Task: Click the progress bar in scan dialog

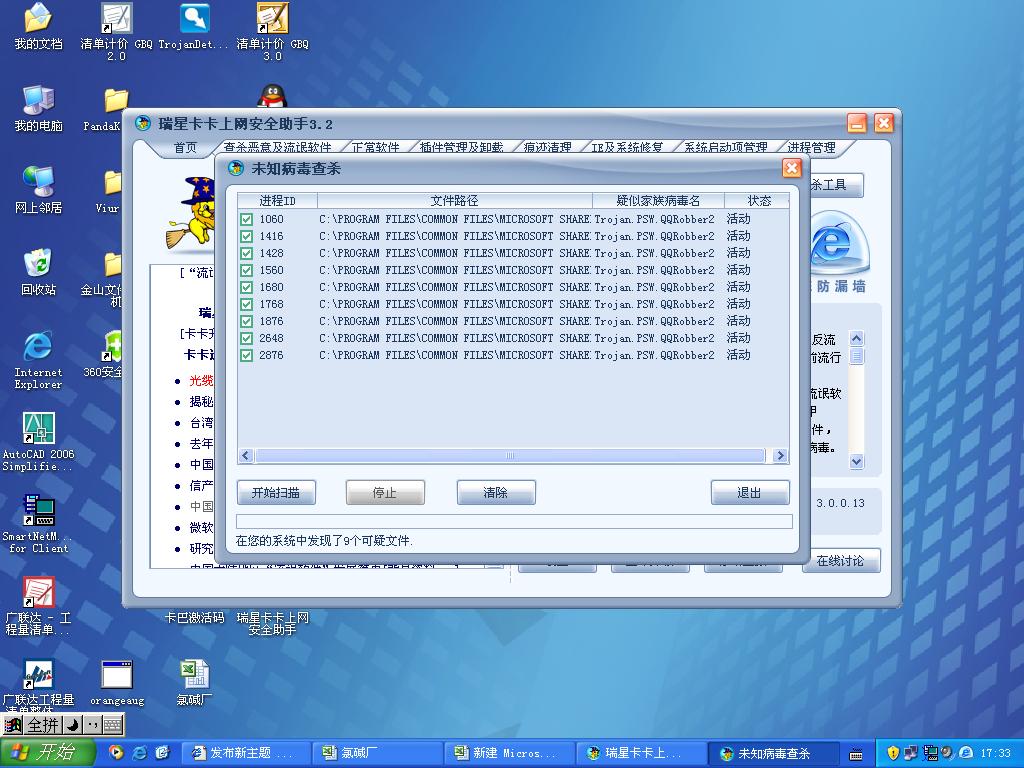Action: click(514, 521)
